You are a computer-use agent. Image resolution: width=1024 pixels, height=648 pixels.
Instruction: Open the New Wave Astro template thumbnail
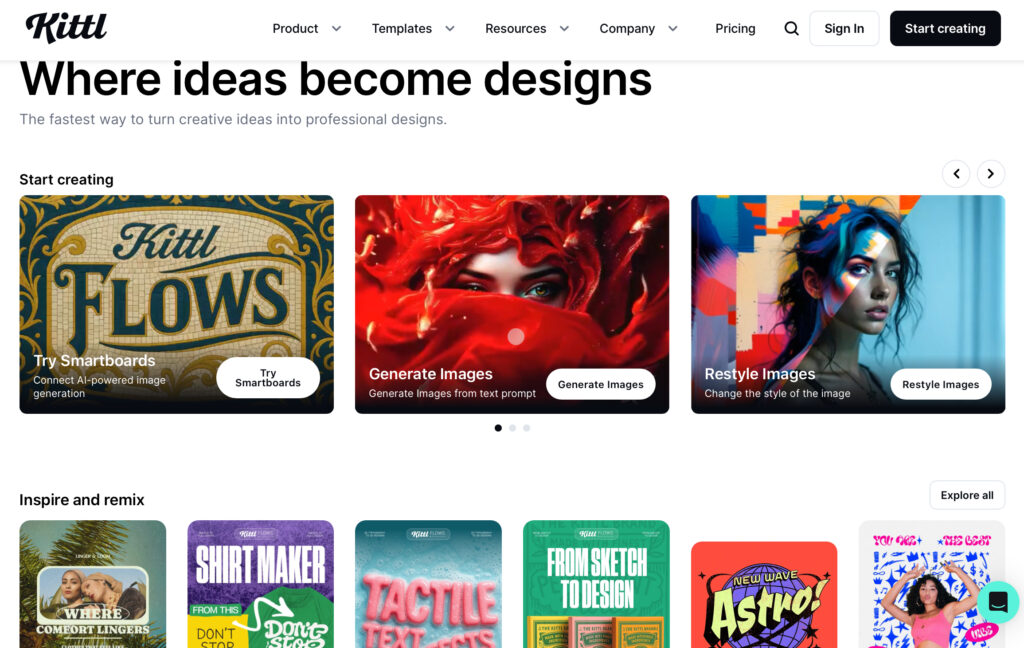pyautogui.click(x=764, y=594)
